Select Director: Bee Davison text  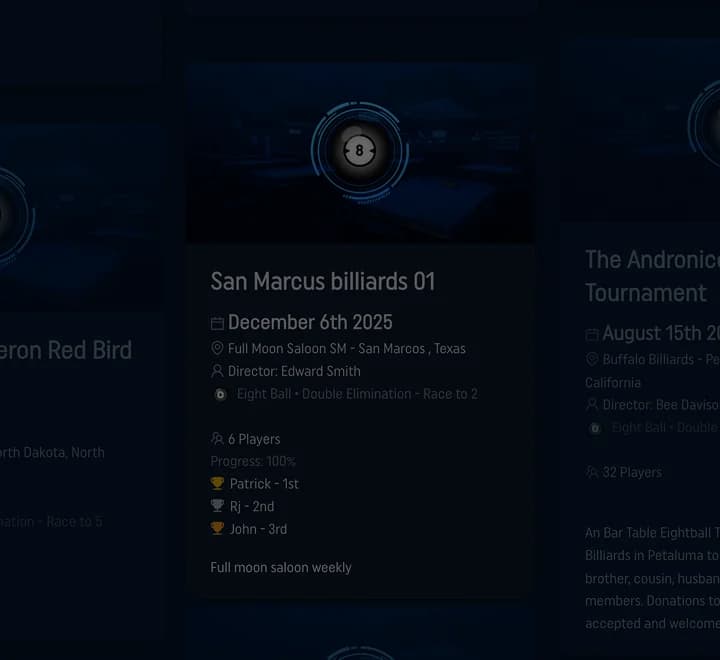pos(661,405)
